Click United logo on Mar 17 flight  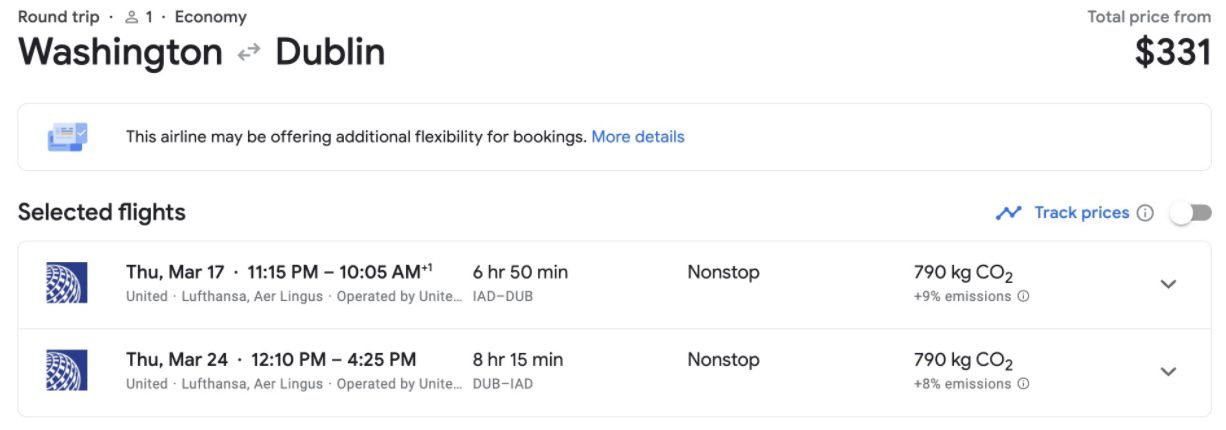[67, 283]
